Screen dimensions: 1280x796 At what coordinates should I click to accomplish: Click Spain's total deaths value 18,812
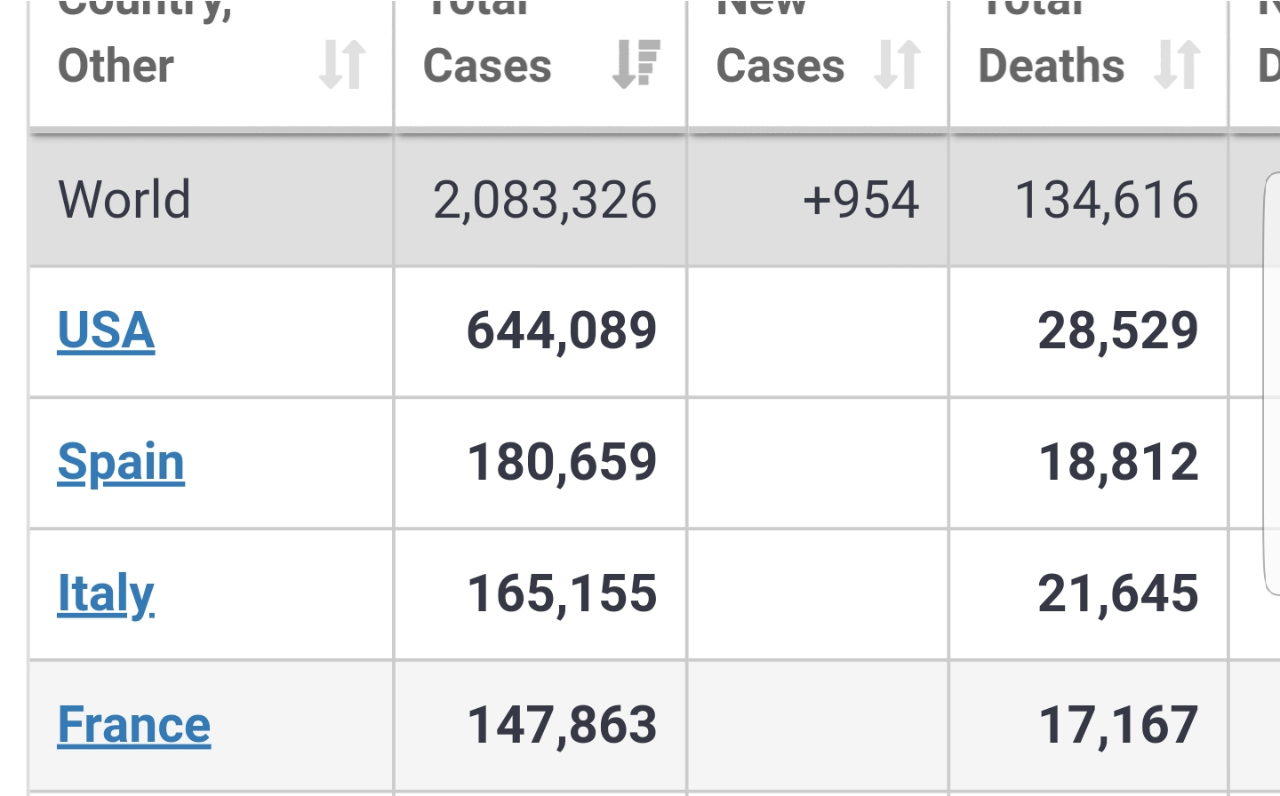click(1118, 462)
